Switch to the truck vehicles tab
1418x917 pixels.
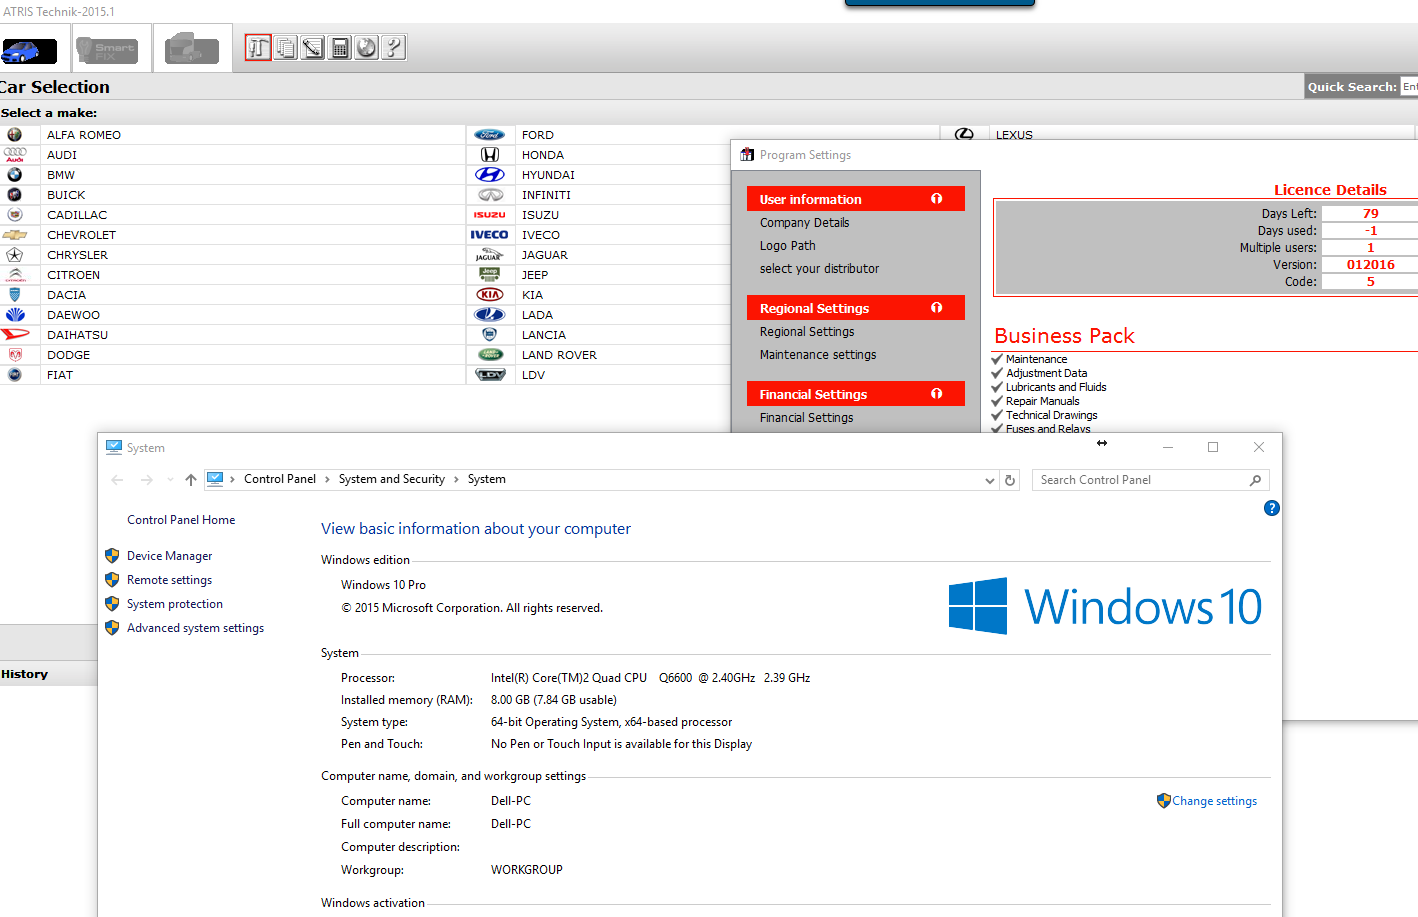pos(192,48)
